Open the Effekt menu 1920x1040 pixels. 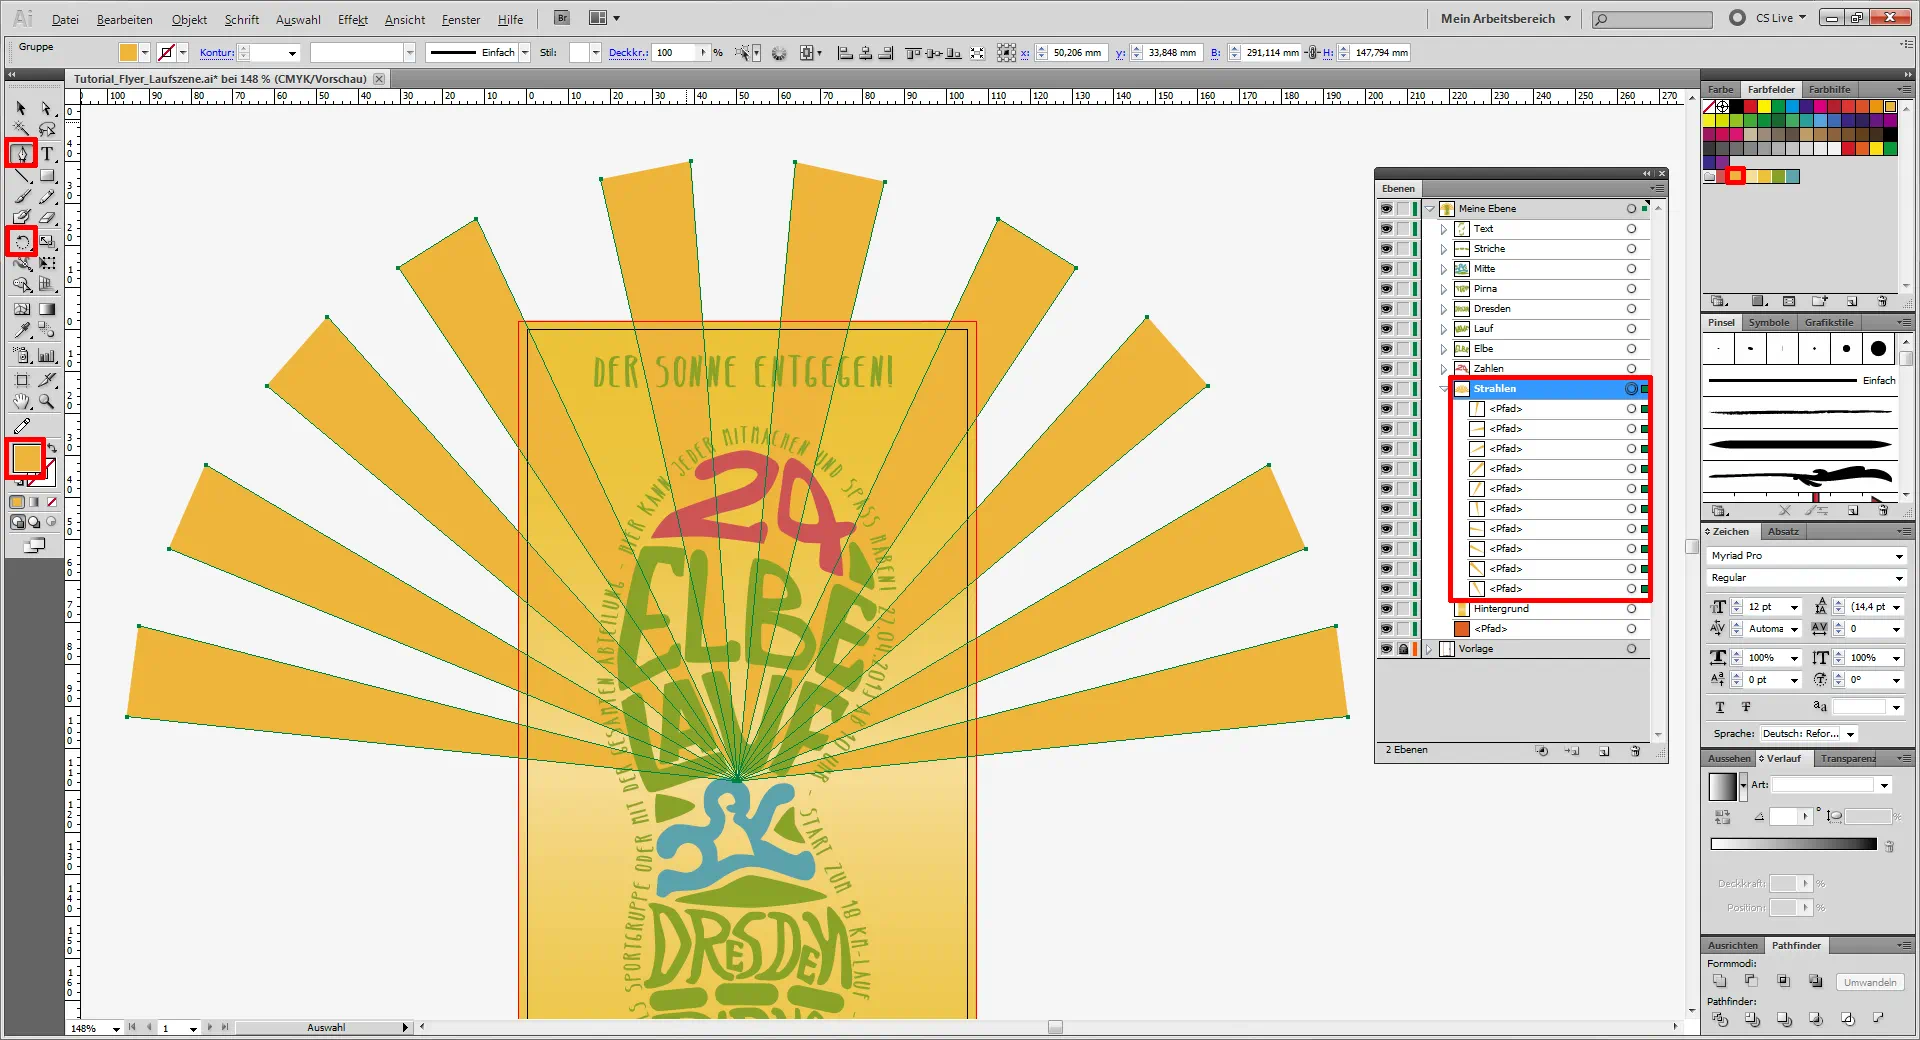click(352, 19)
